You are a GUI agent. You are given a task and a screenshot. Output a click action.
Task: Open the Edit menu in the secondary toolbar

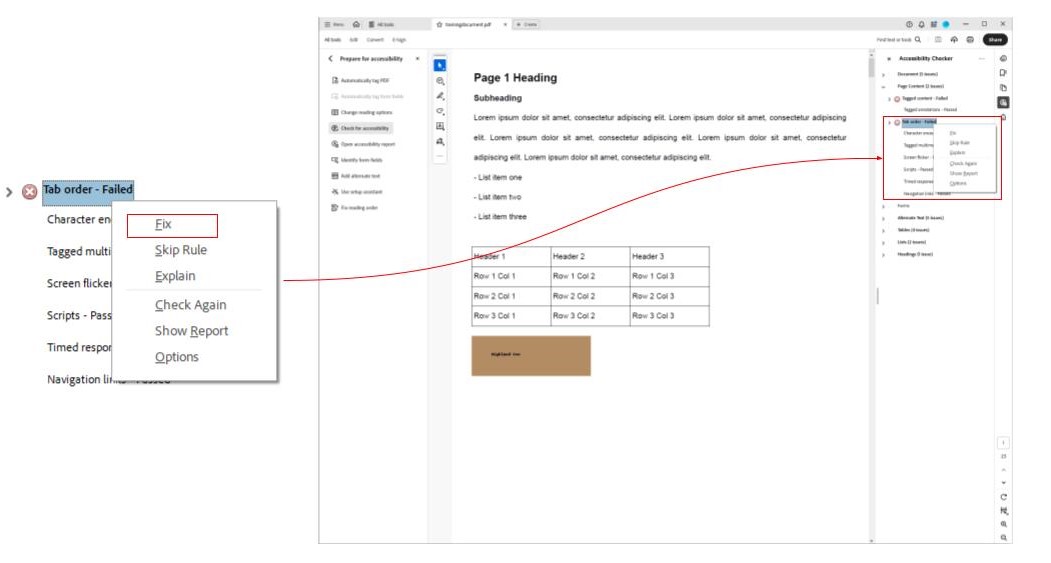pyautogui.click(x=353, y=40)
